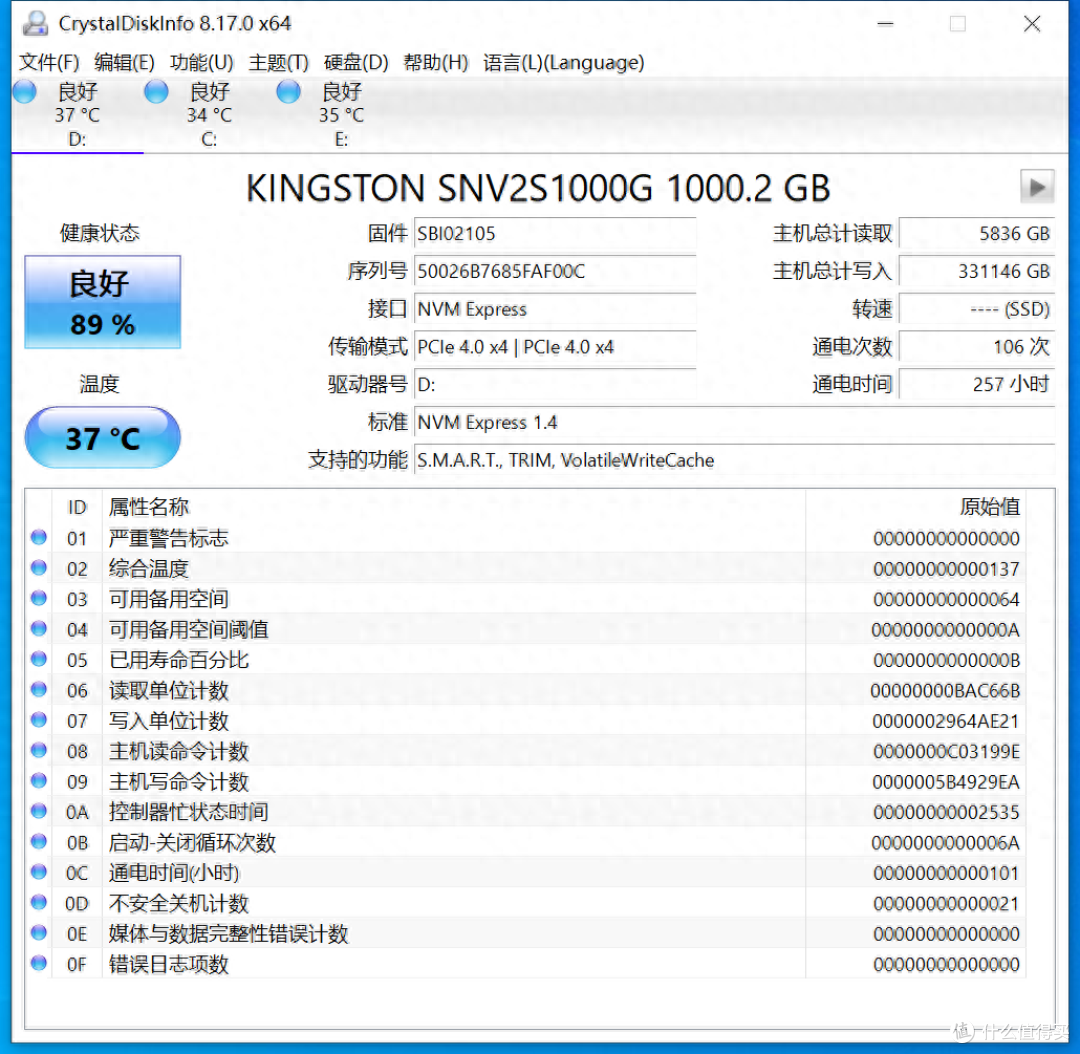Click the blue status dot for attribute 07

39,720
